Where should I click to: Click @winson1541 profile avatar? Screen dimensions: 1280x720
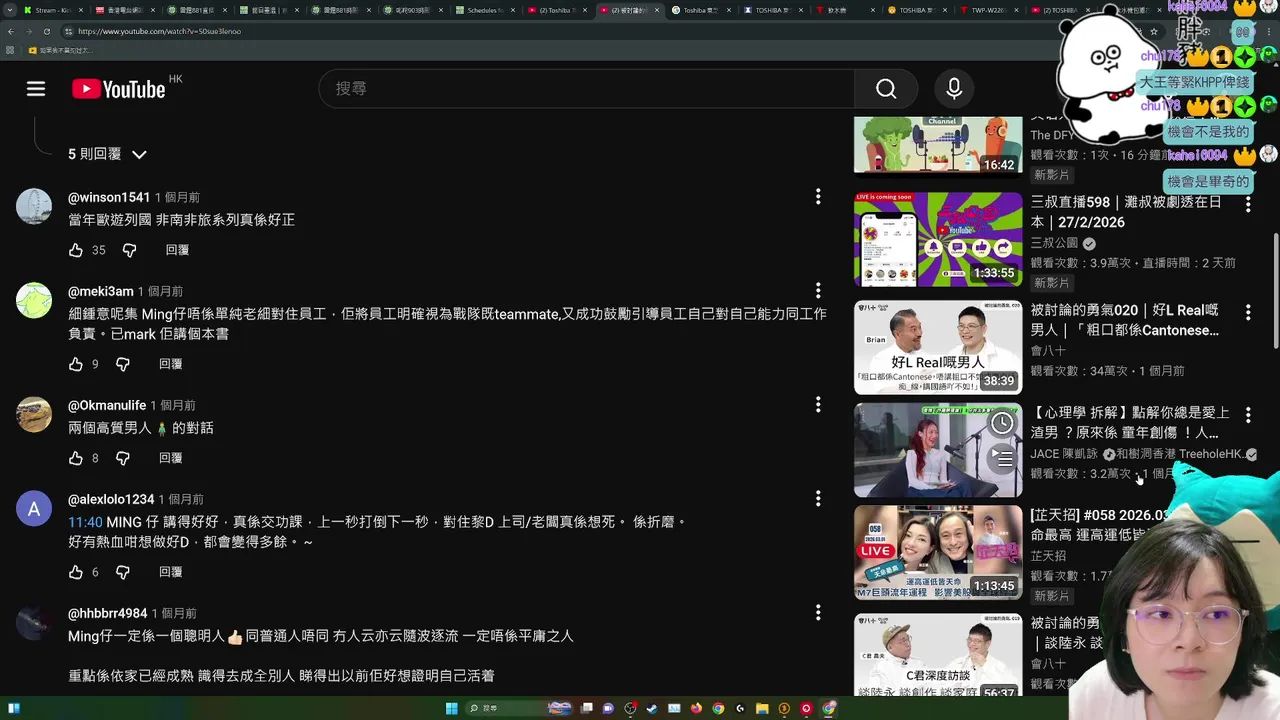coord(34,206)
